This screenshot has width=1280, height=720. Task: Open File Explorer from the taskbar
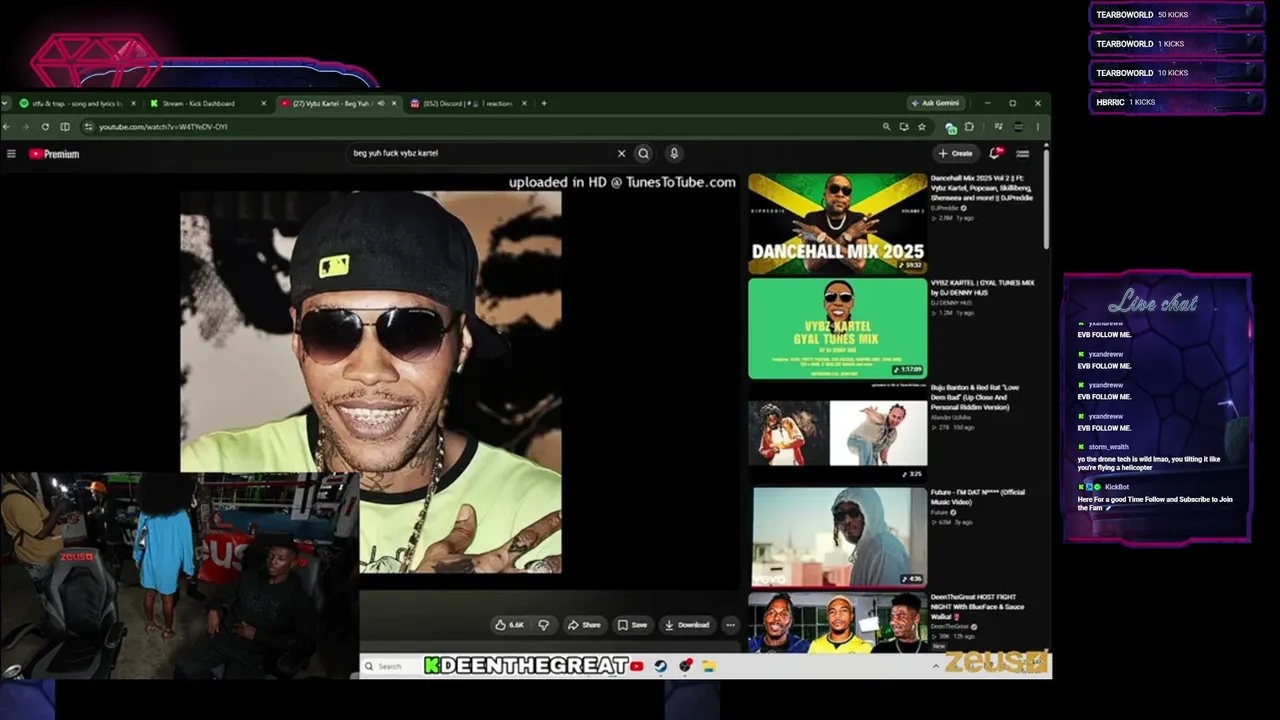click(709, 666)
